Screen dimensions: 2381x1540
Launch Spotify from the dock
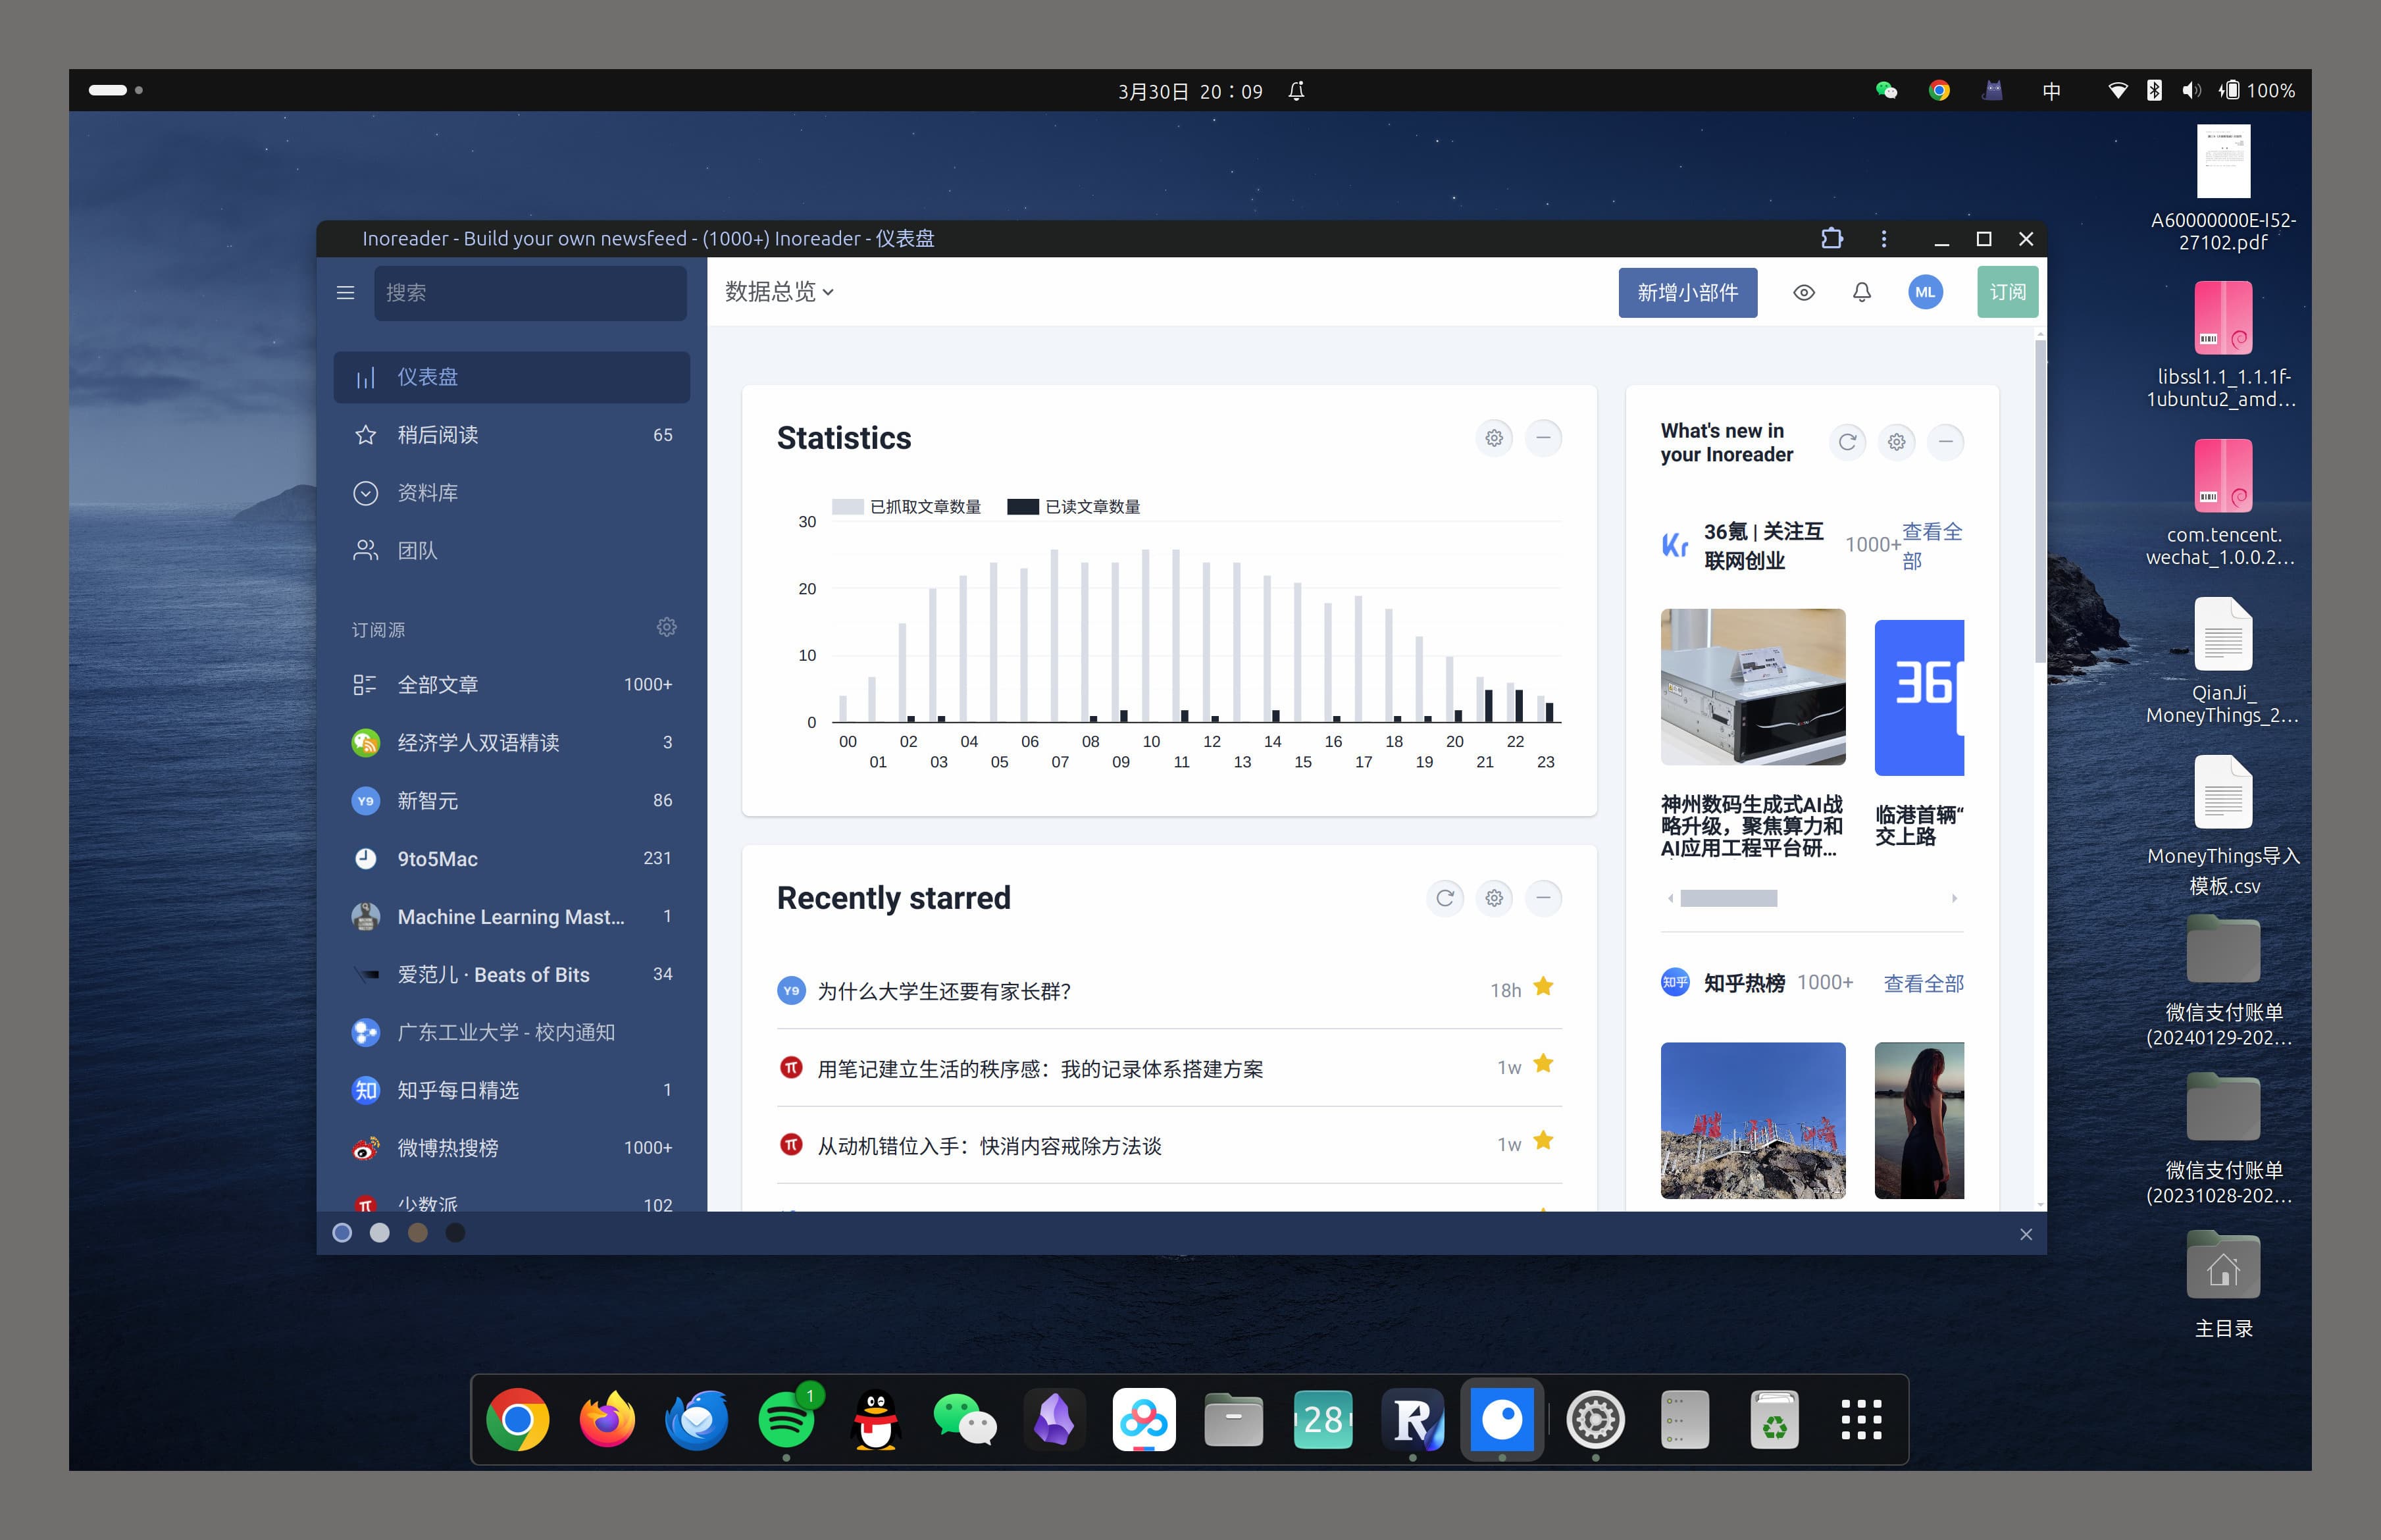point(786,1419)
